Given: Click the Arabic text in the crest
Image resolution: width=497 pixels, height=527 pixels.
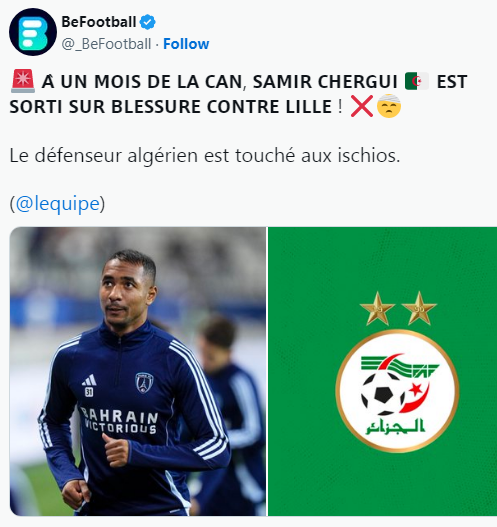Looking at the screenshot, I should pyautogui.click(x=395, y=427).
